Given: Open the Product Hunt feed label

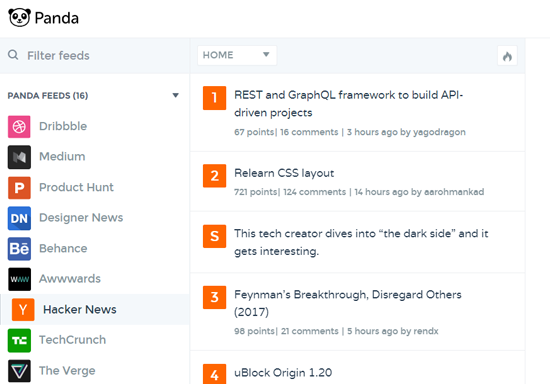Looking at the screenshot, I should coord(76,187).
